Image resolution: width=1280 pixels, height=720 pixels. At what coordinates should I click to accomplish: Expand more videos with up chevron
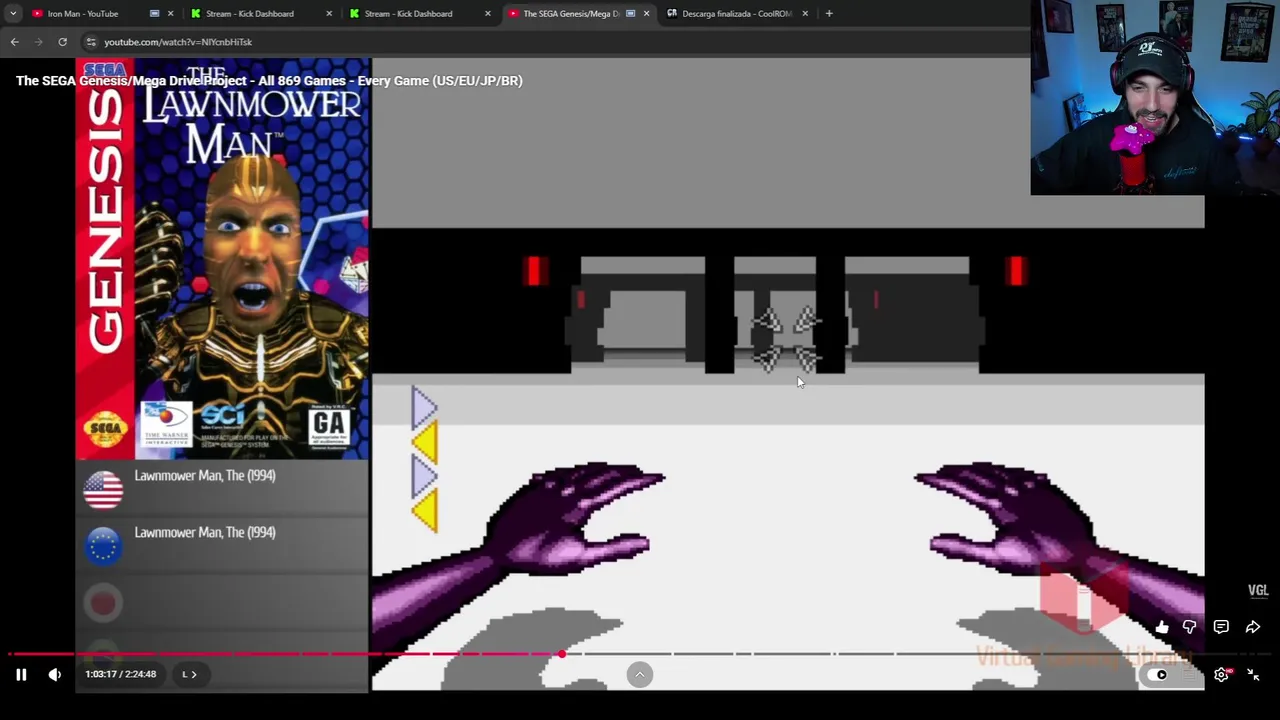(640, 675)
